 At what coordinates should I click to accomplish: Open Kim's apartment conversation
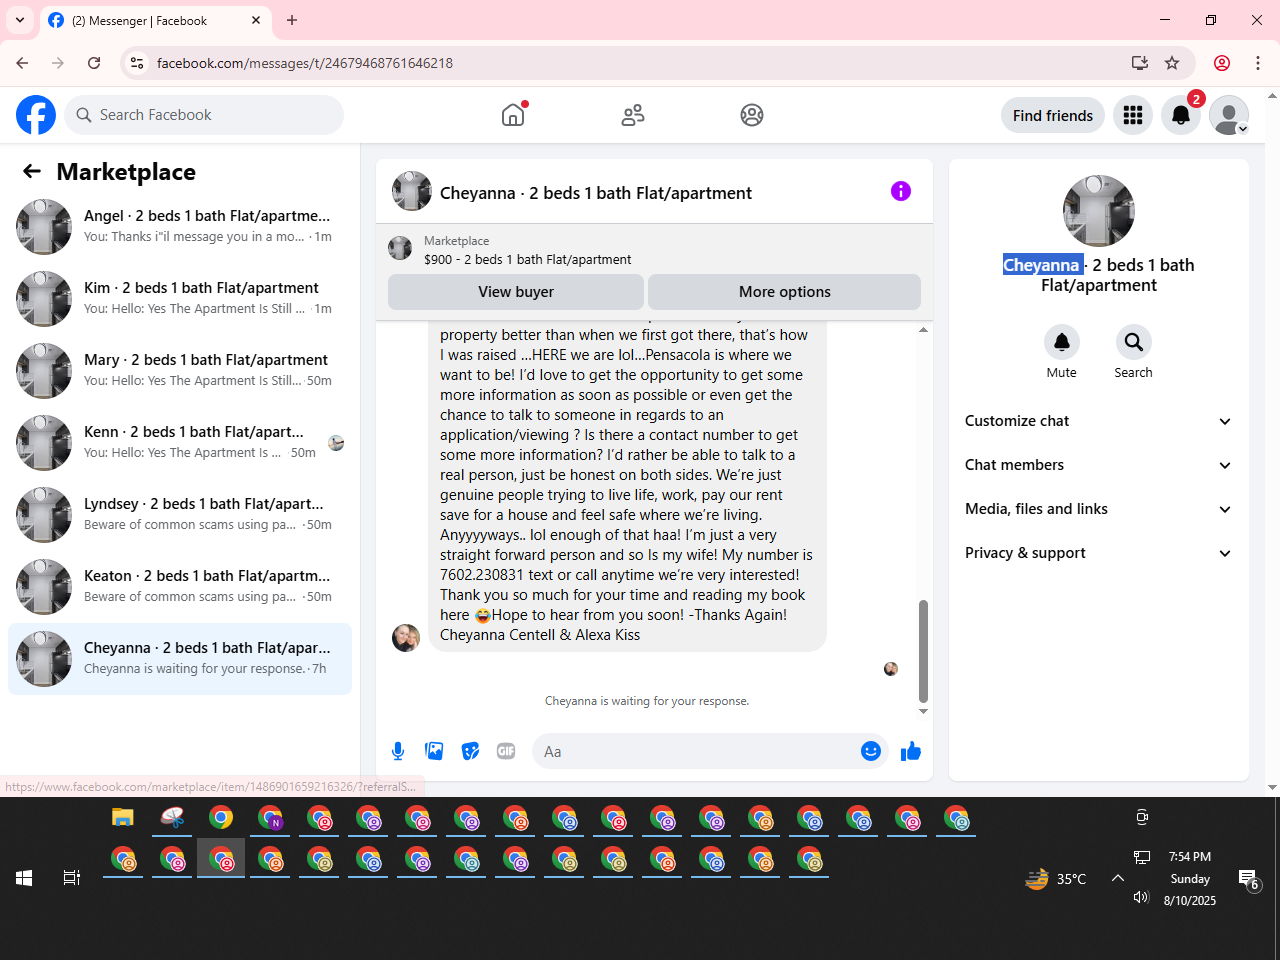click(x=180, y=298)
